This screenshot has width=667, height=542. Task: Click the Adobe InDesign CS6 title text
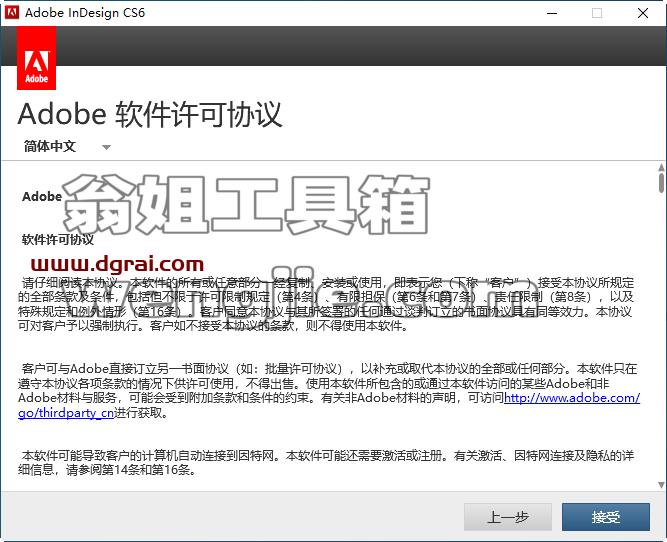[85, 13]
